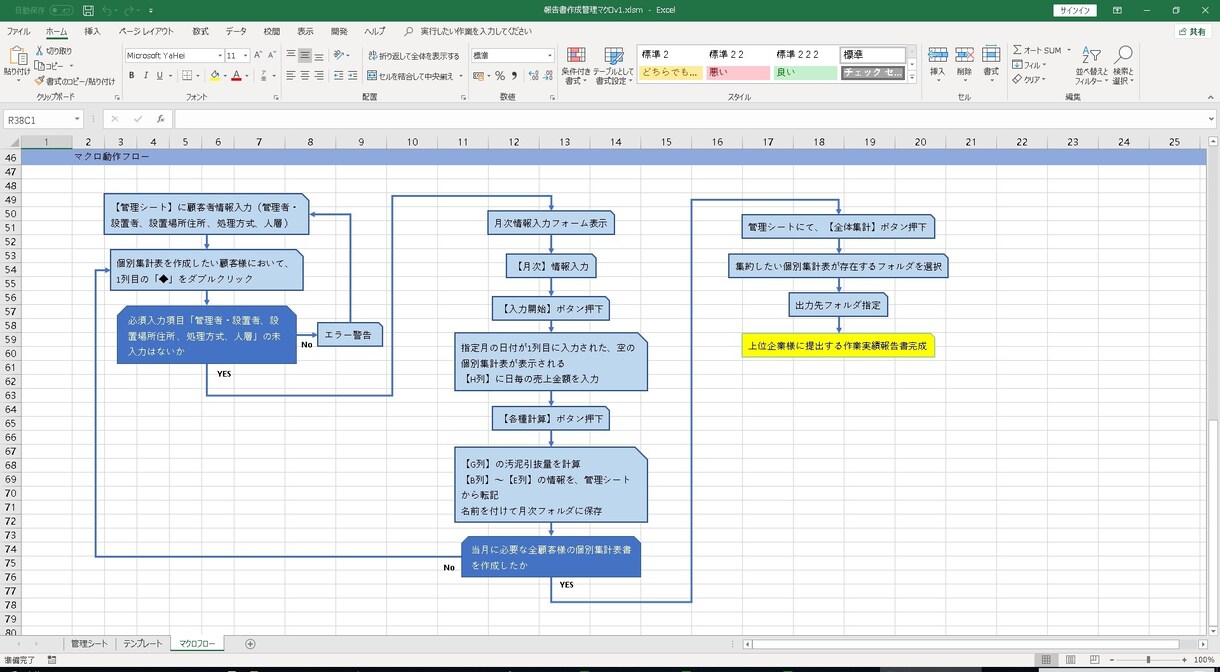Switch to Page Break Preview in status bar
The height and width of the screenshot is (672, 1220).
(1095, 660)
